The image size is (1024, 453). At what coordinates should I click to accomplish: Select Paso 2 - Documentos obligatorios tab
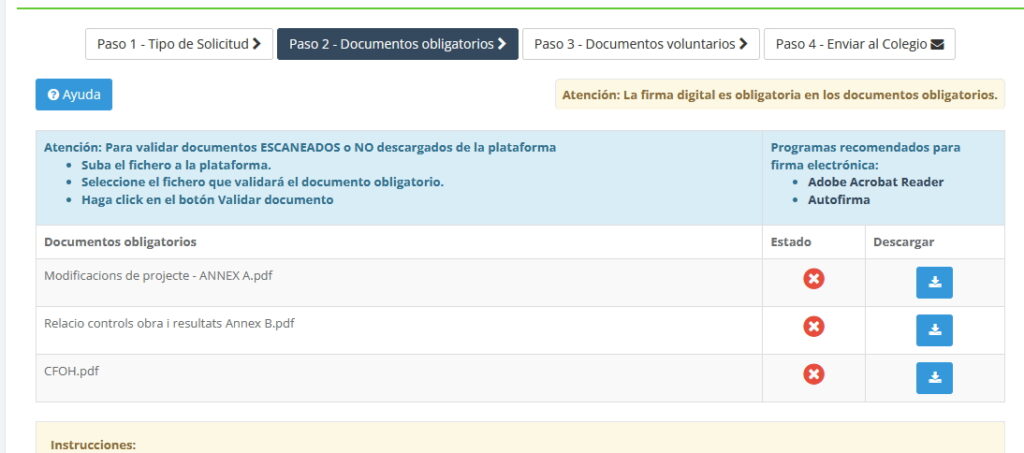click(397, 44)
